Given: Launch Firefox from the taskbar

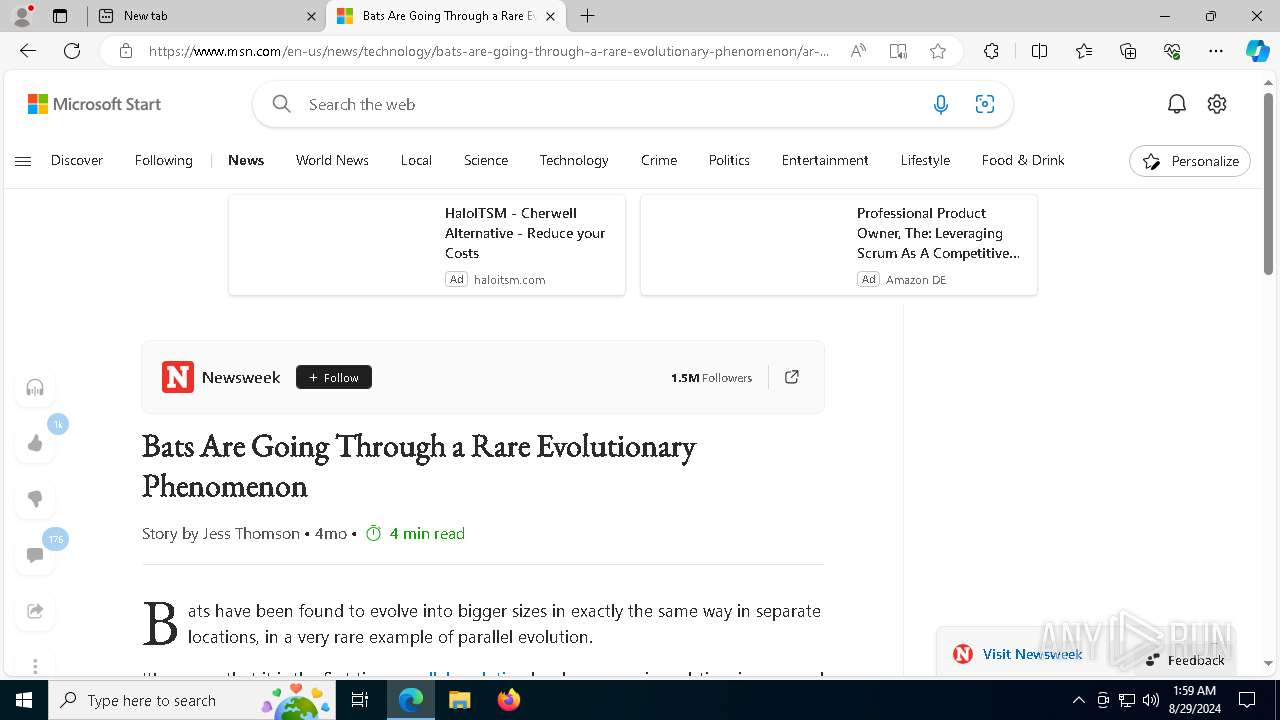Looking at the screenshot, I should [508, 700].
